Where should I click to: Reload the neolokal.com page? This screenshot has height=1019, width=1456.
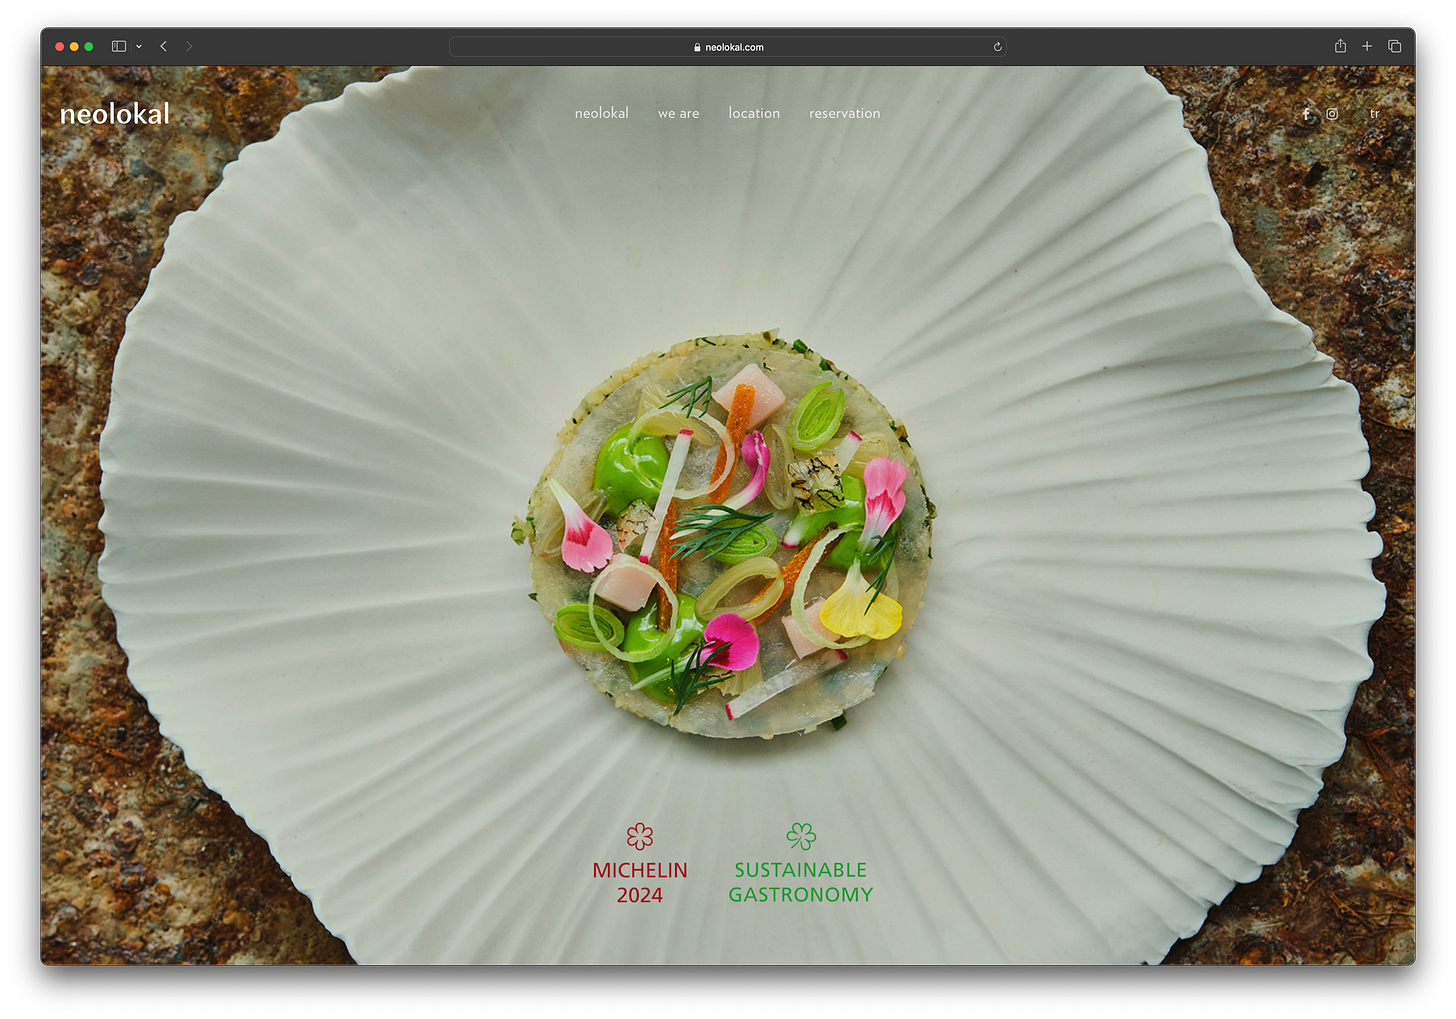997,47
